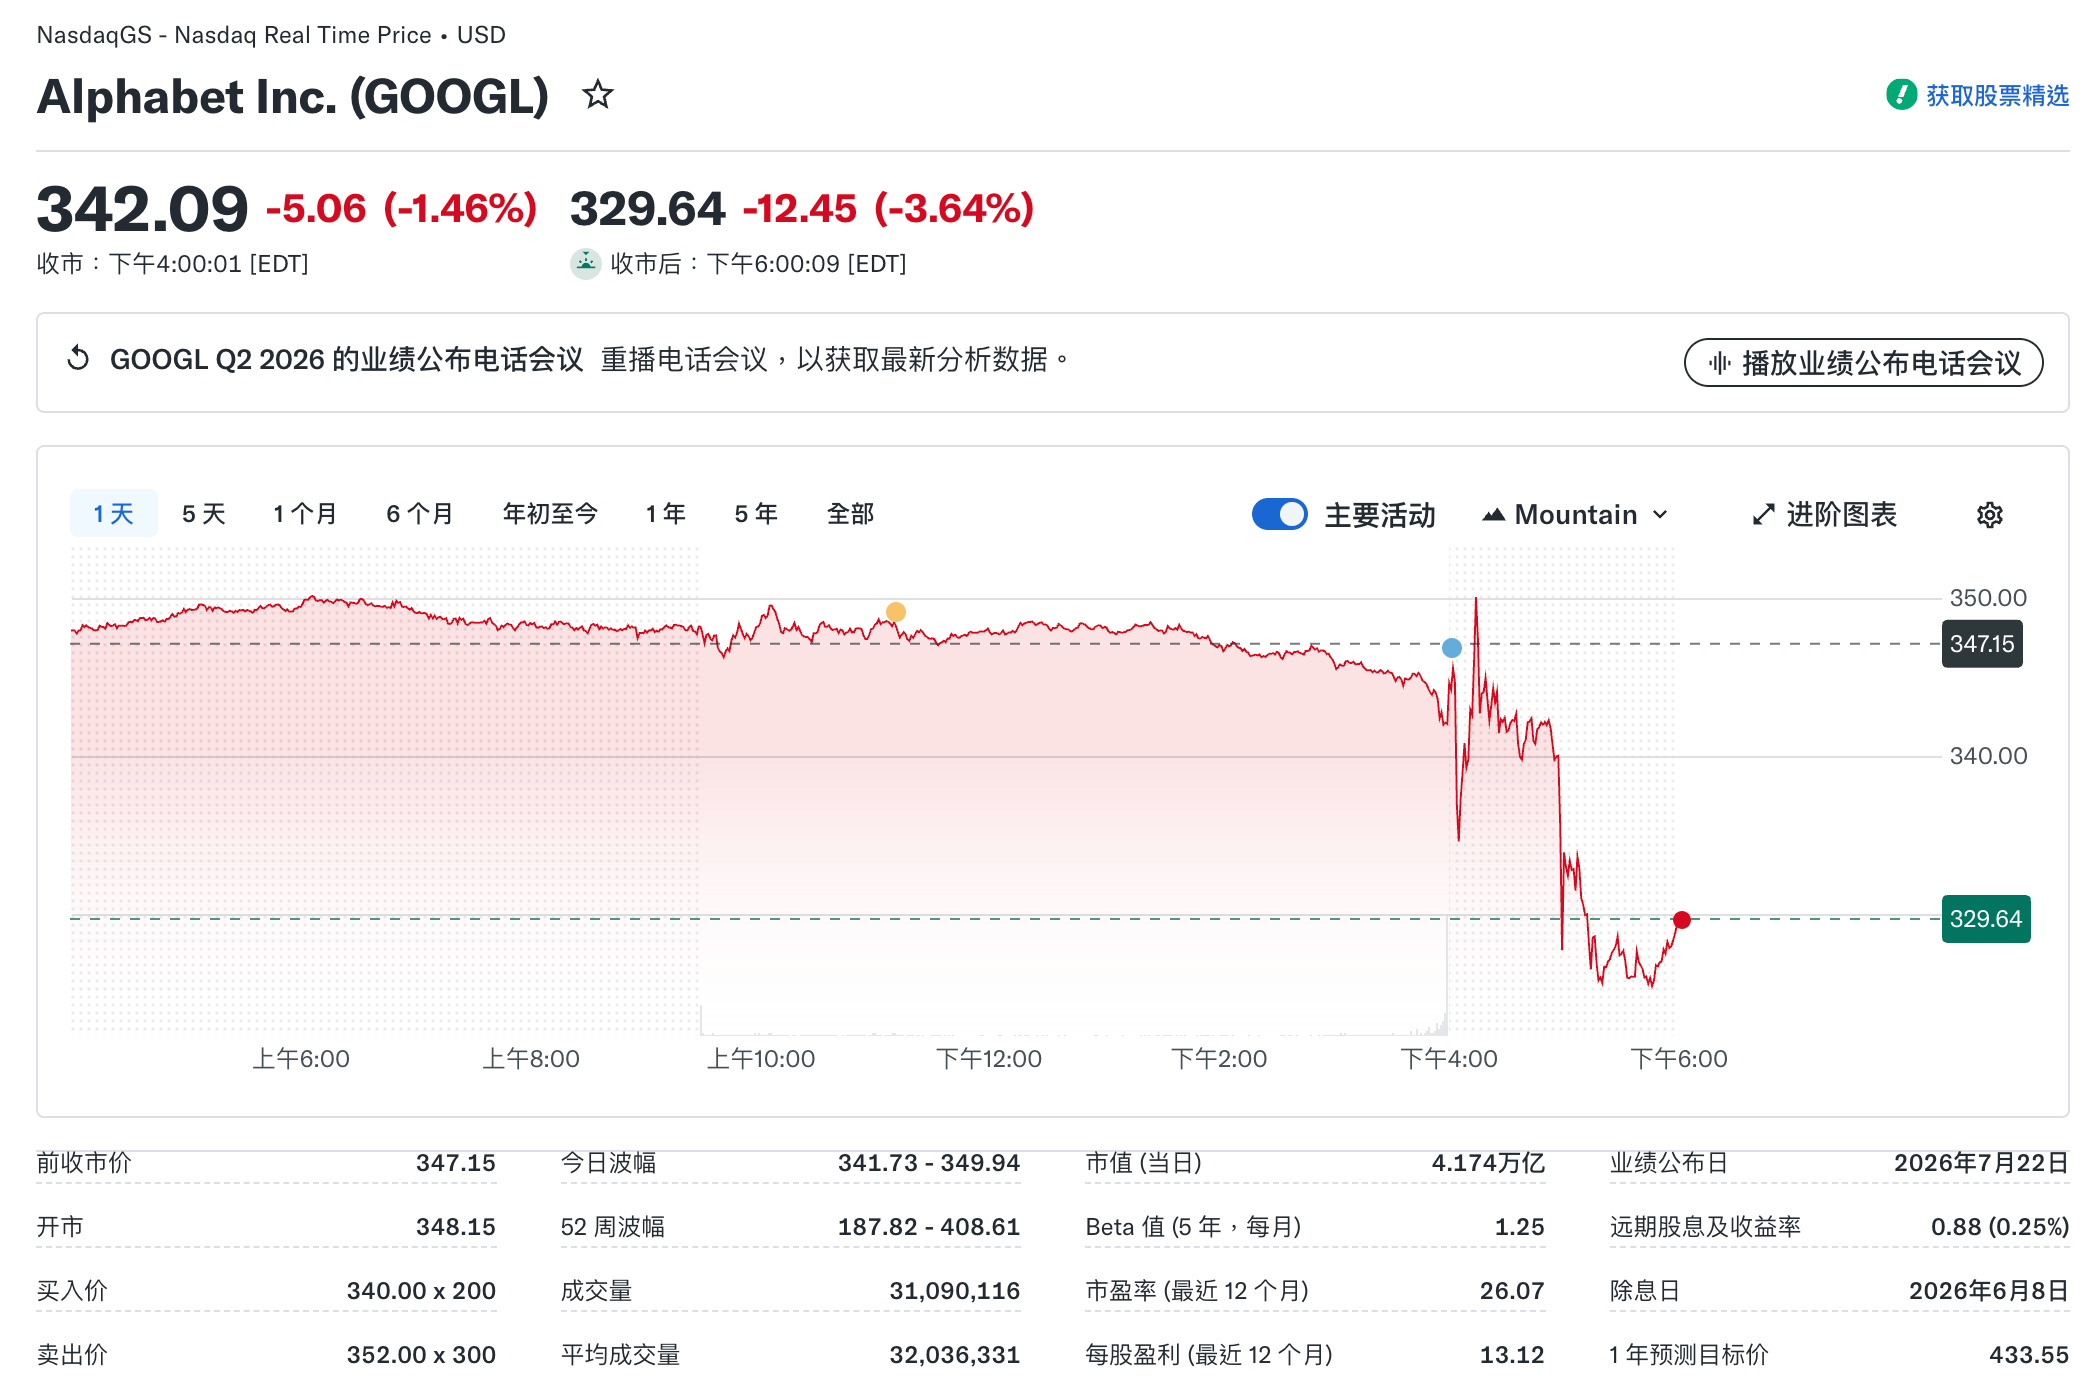Choose the 年初至今 range
This screenshot has height=1388, width=2092.
[x=550, y=514]
